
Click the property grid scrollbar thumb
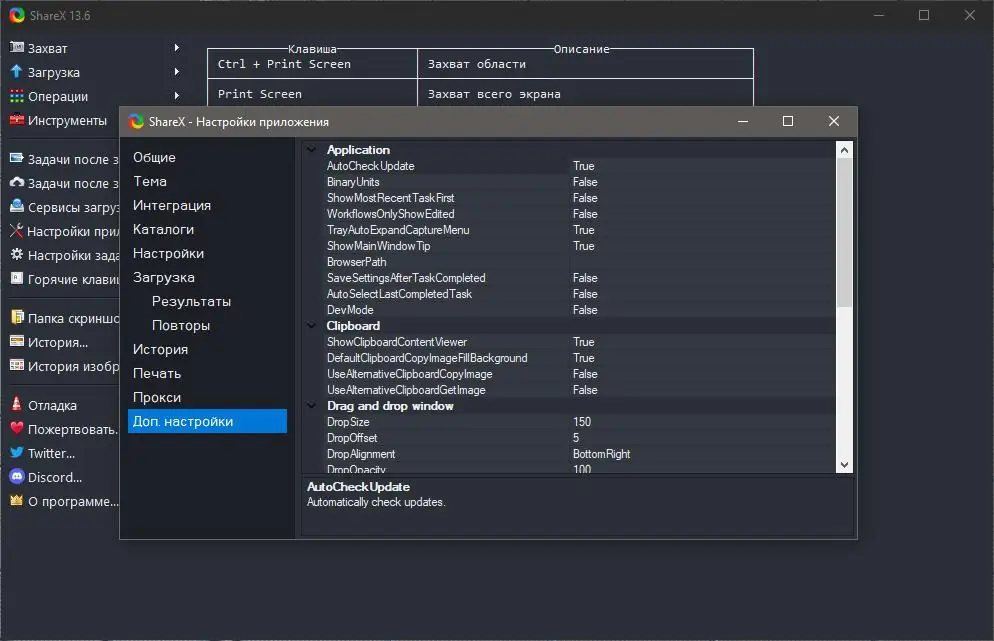(x=844, y=232)
